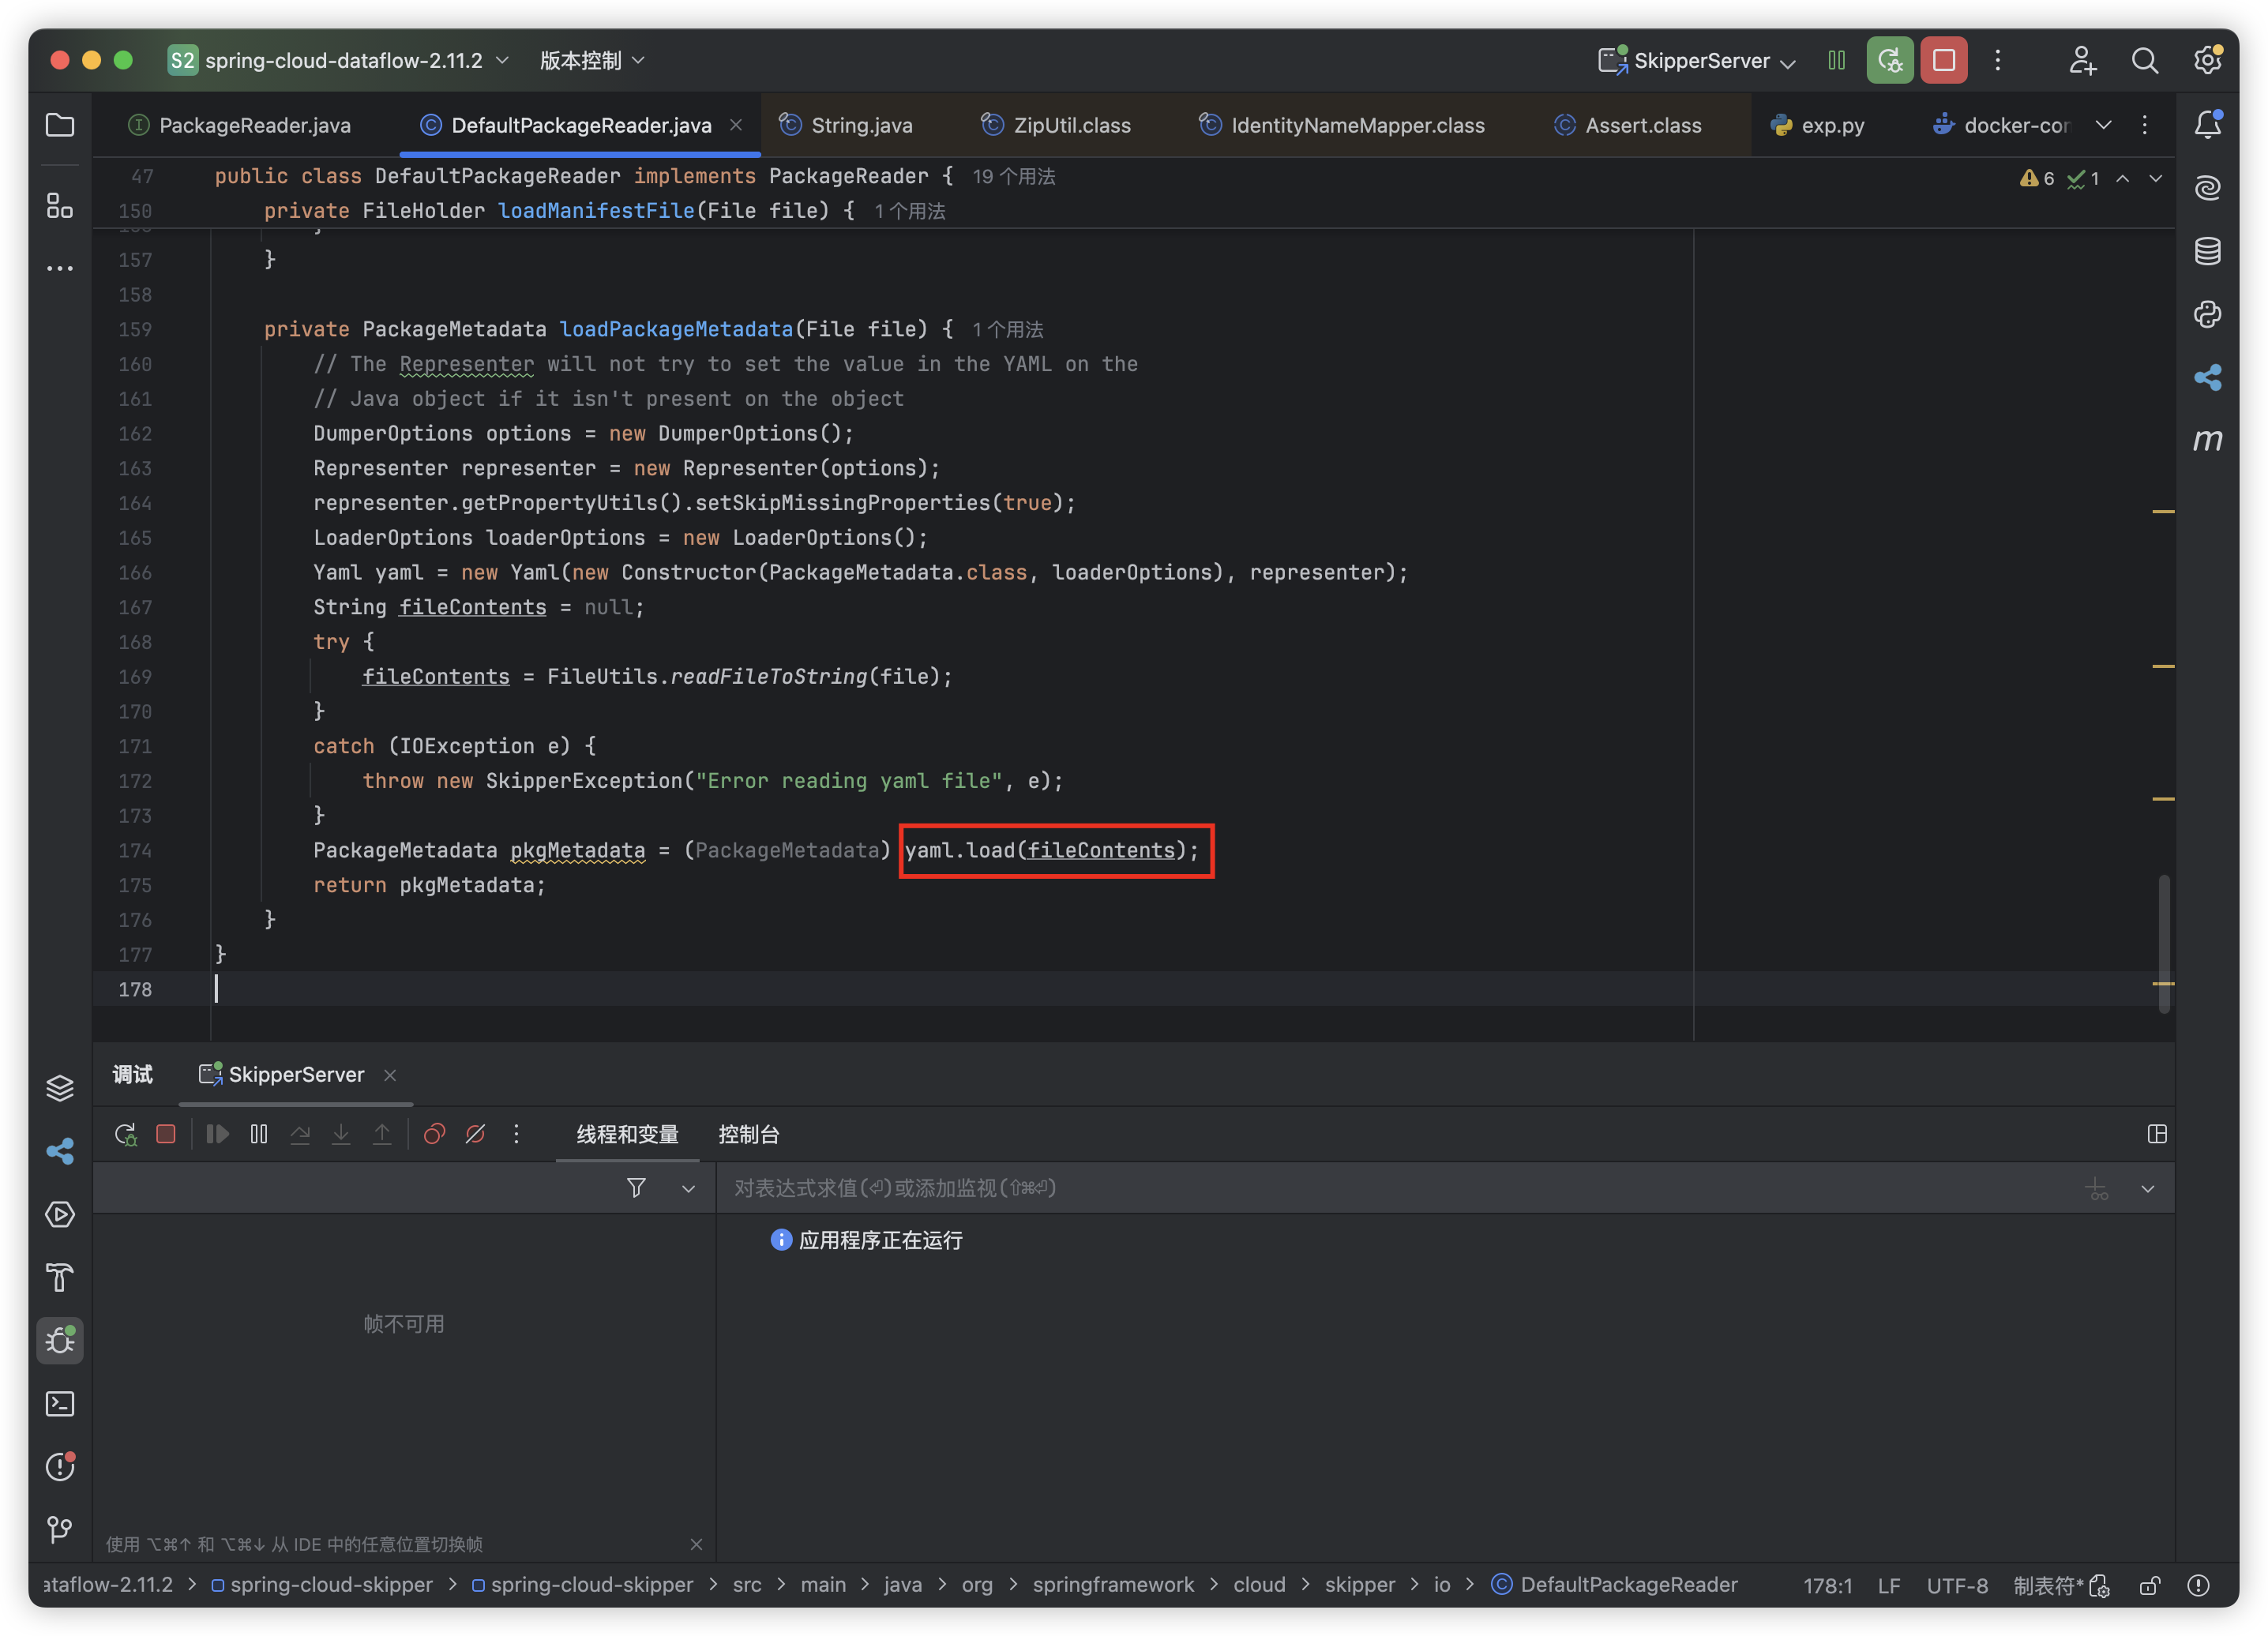Screen dimensions: 2268x1636
Task: Expand the thread filter dropdown chevron
Action: (x=688, y=1188)
